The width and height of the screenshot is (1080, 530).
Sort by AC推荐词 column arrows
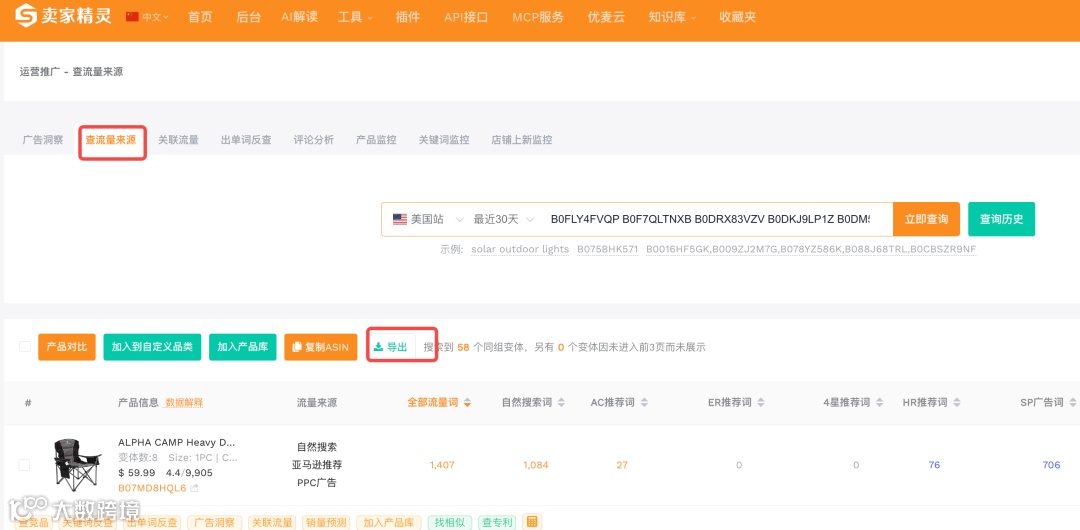tap(645, 402)
